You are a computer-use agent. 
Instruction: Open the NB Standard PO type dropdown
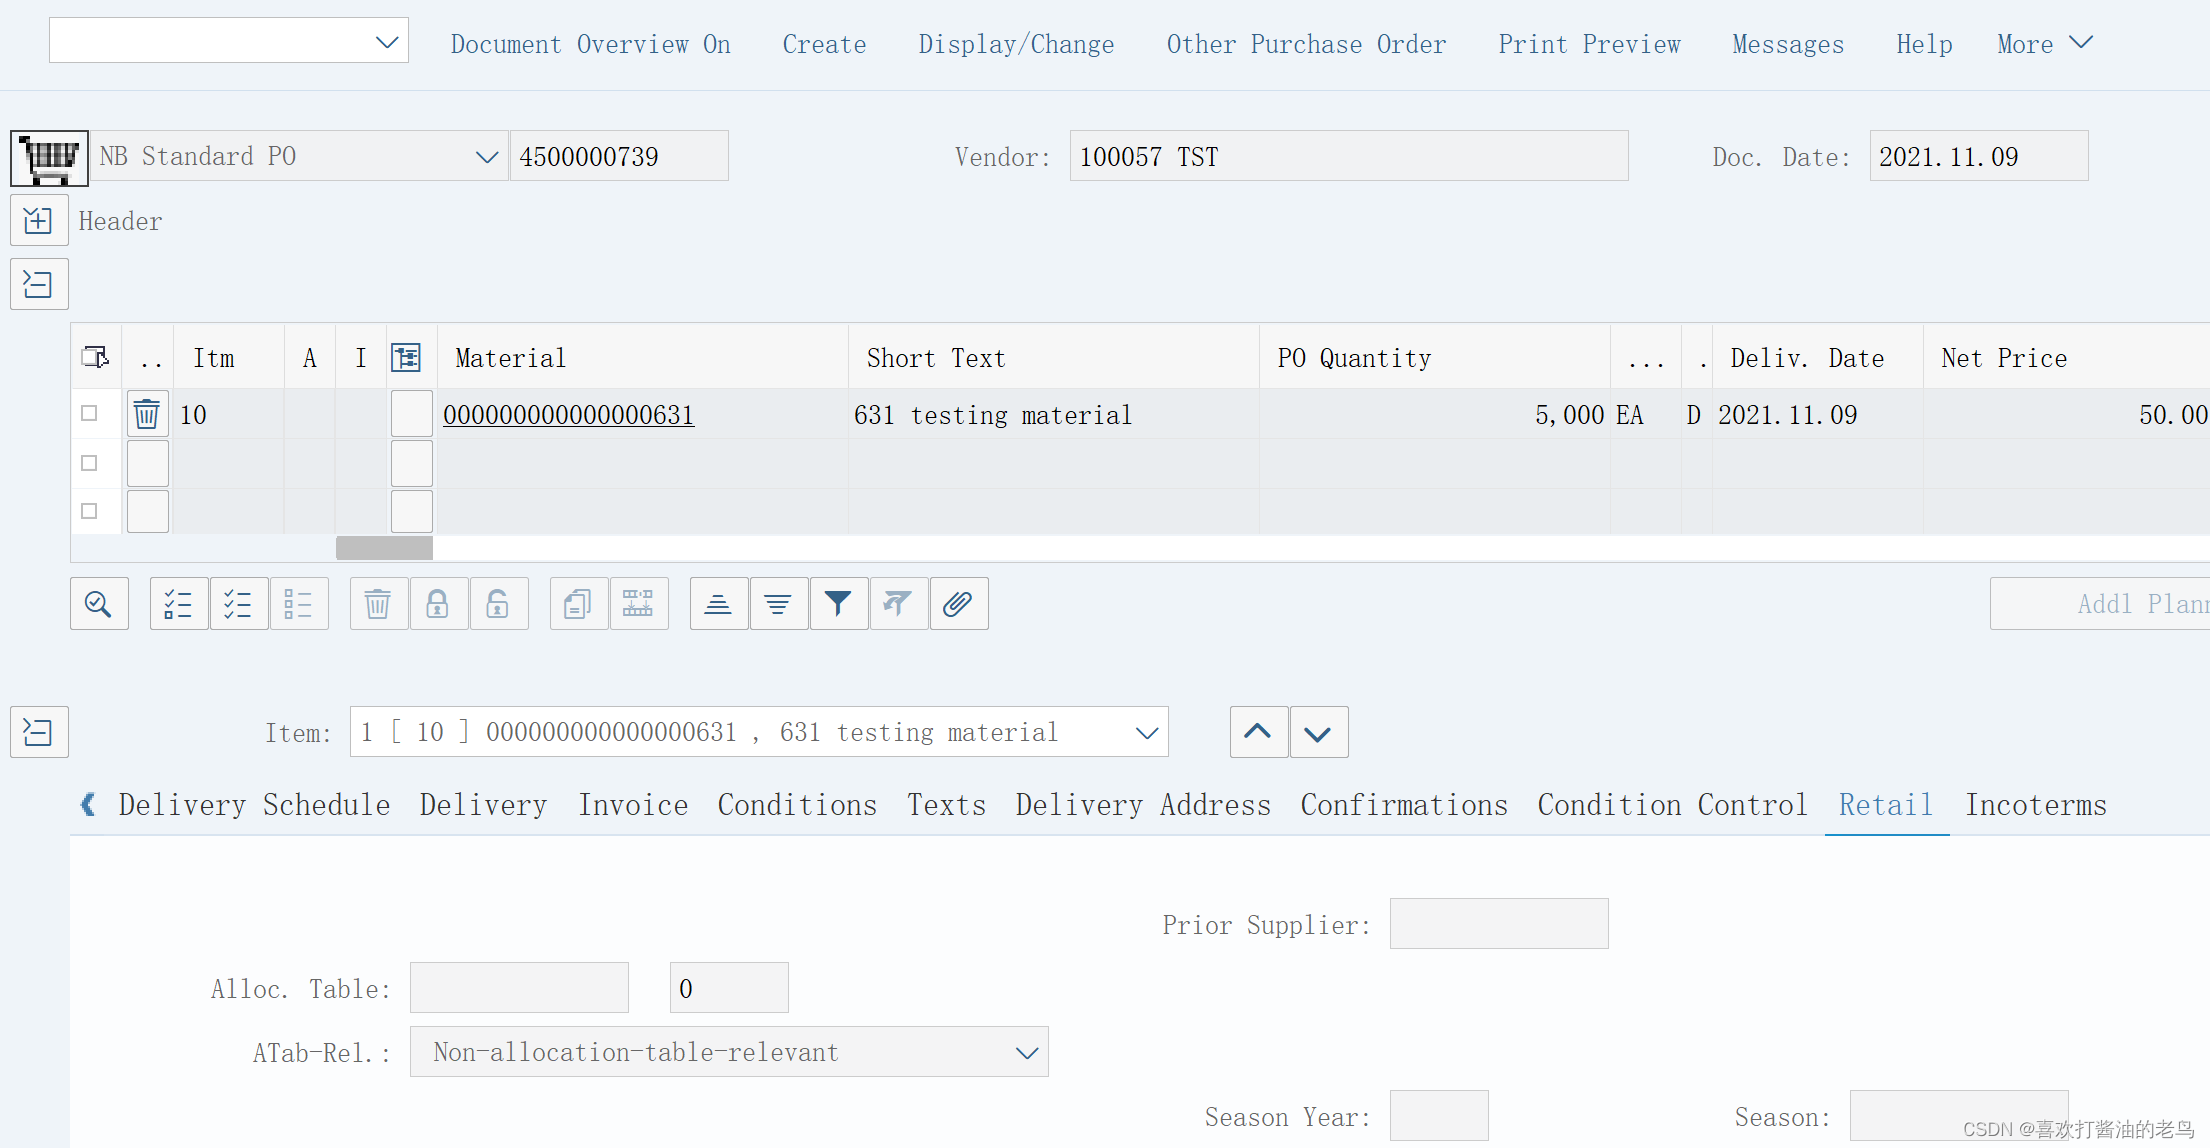(x=487, y=156)
